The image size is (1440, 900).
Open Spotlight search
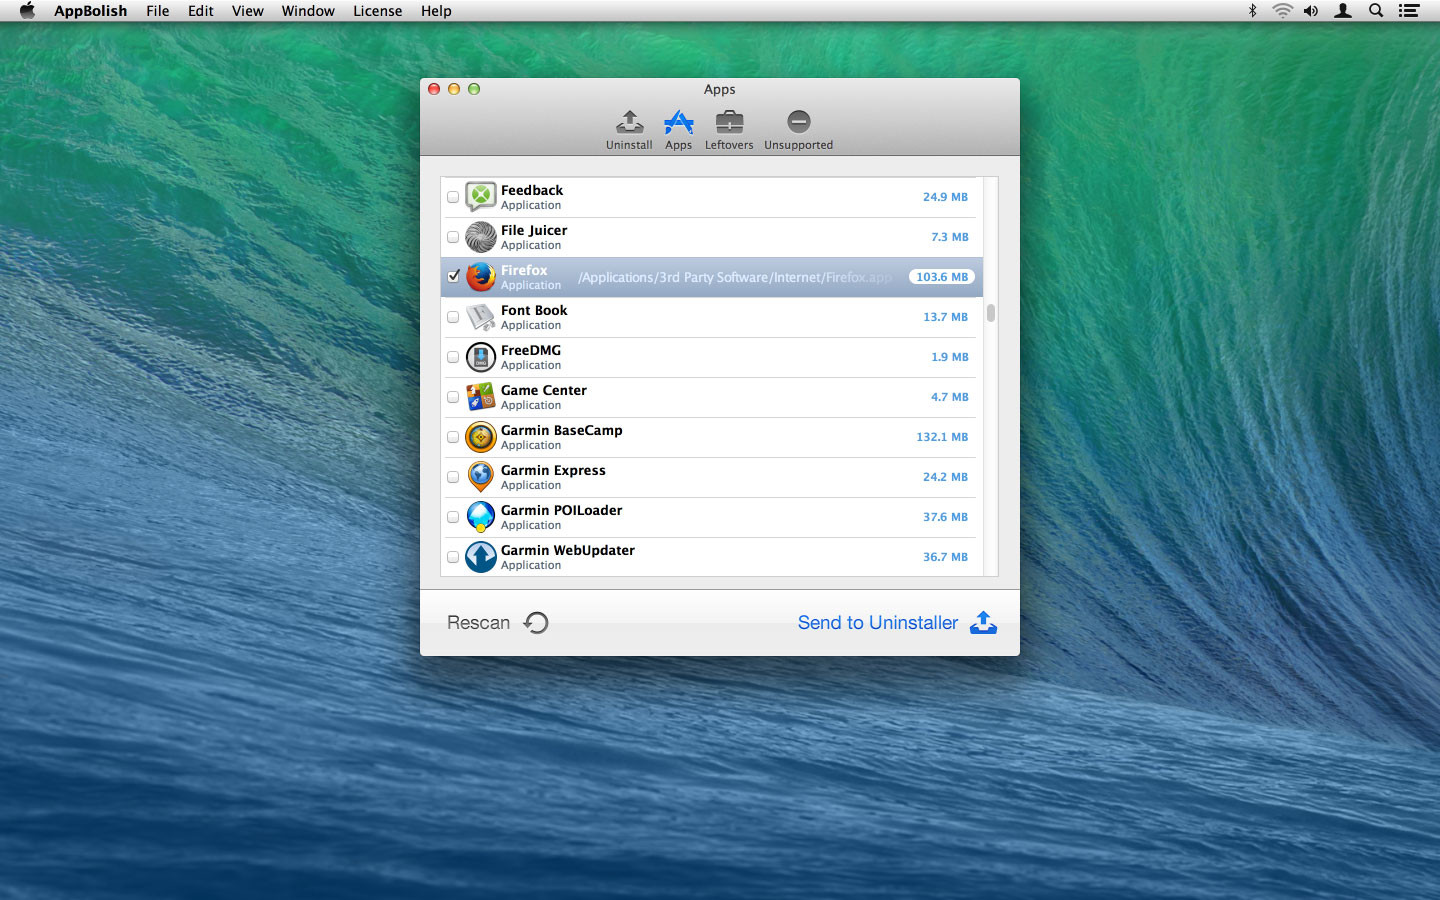click(x=1376, y=11)
